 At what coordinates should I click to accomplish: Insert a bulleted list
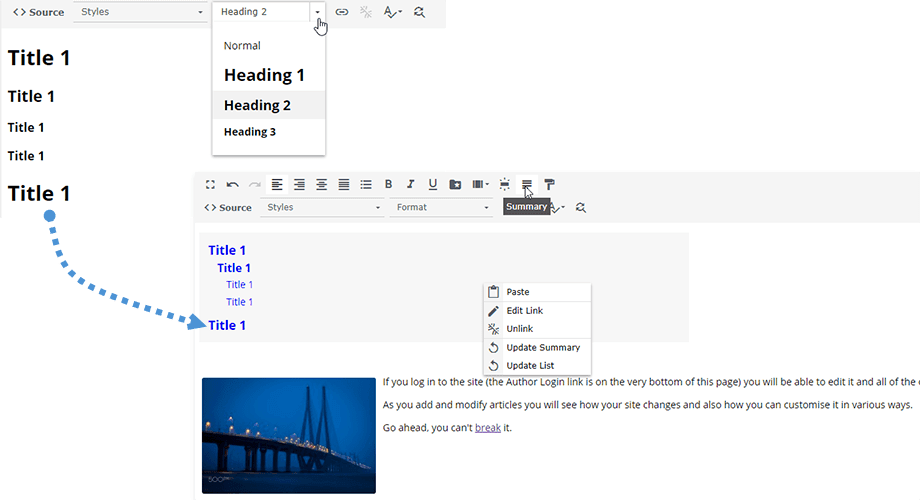(x=366, y=185)
